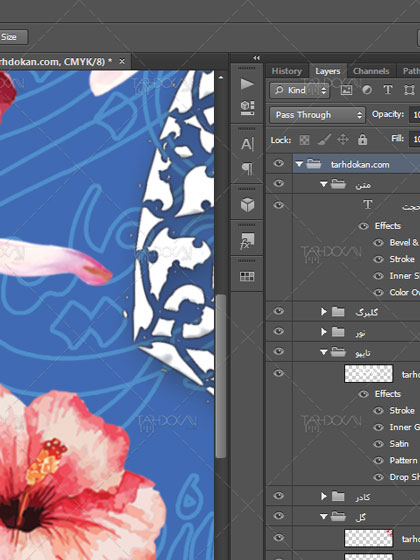Toggle Satin effect visibility
The image size is (420, 560).
pos(378,444)
